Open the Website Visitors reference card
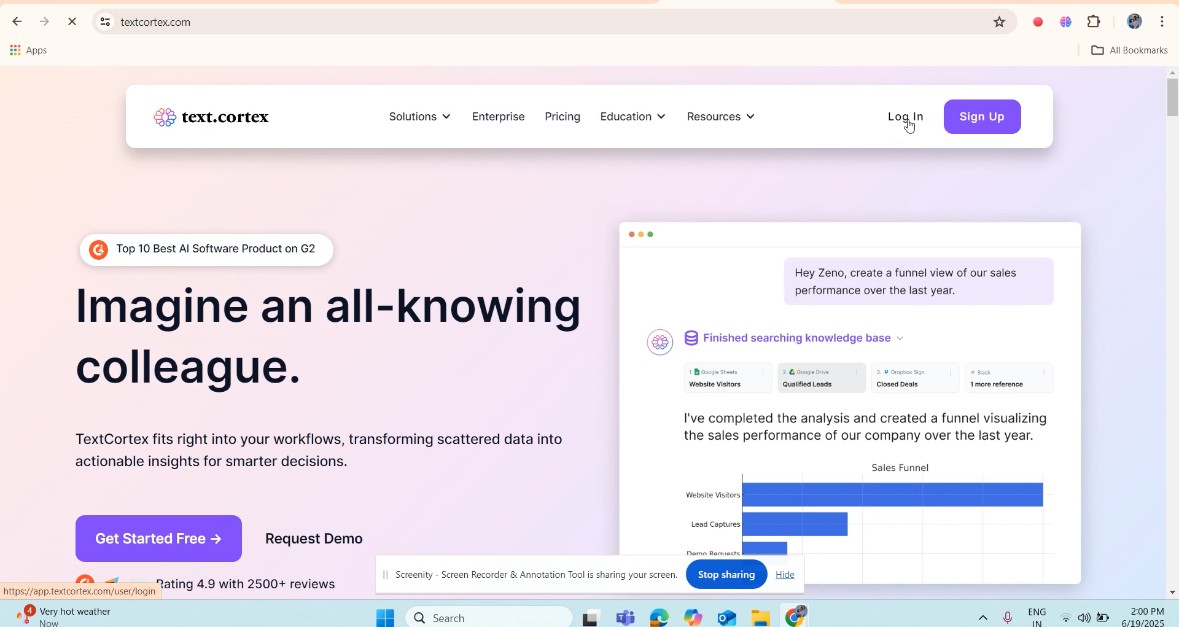The width and height of the screenshot is (1179, 627). [728, 378]
